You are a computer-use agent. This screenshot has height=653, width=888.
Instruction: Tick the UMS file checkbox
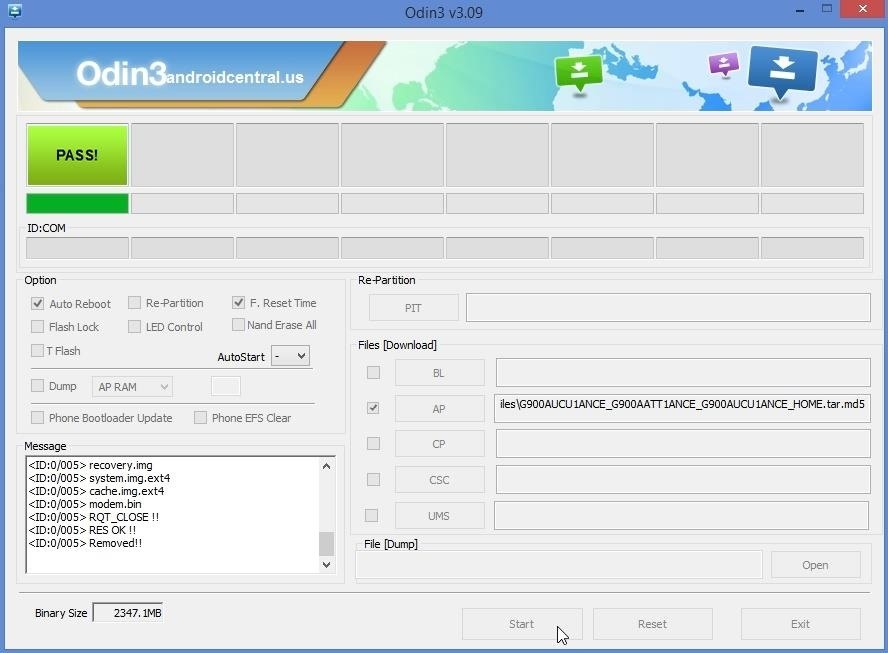click(x=372, y=515)
